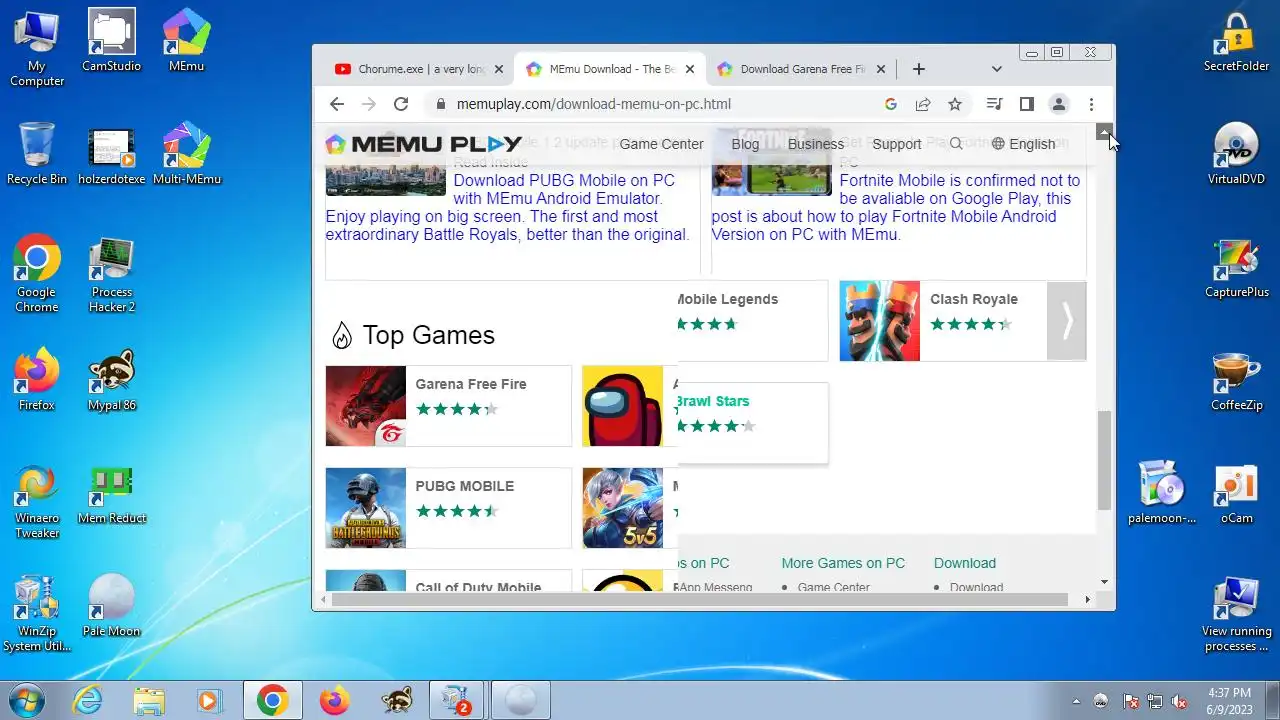Open Chrome media control icon

994,104
